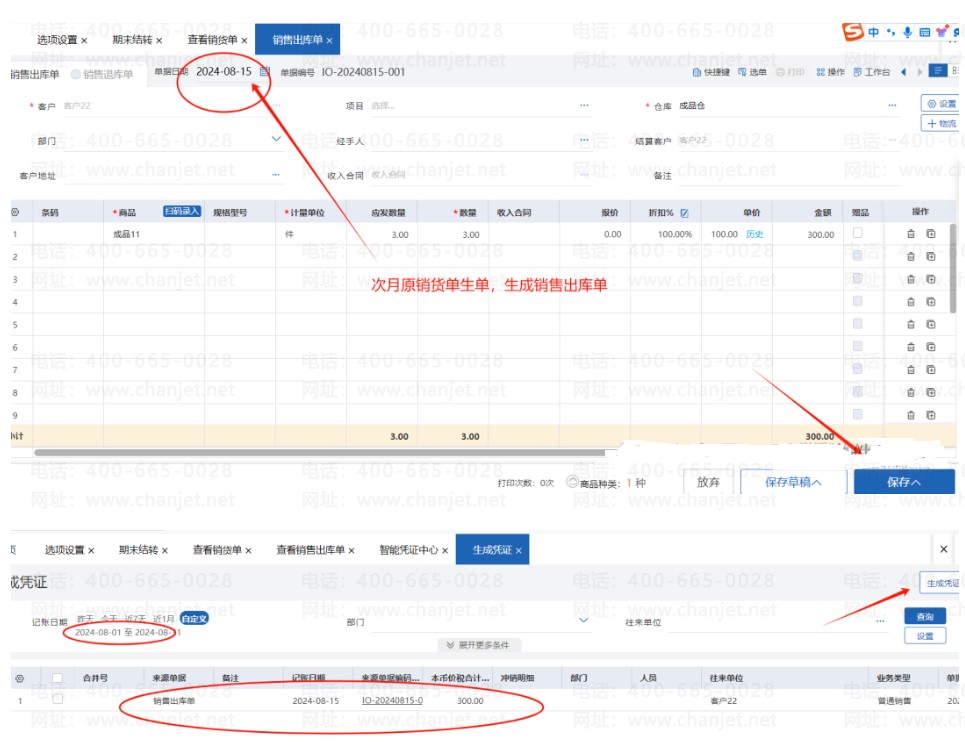
Task: Click the Sogou microphone voice input icon
Action: coord(907,32)
